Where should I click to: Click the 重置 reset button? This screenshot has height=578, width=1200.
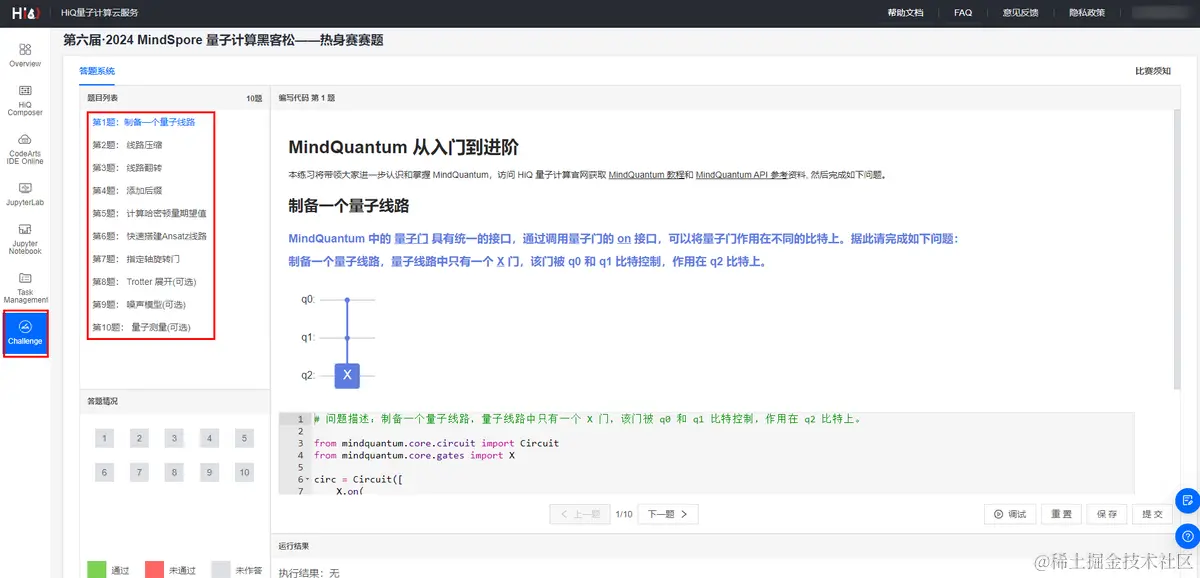pyautogui.click(x=1062, y=514)
